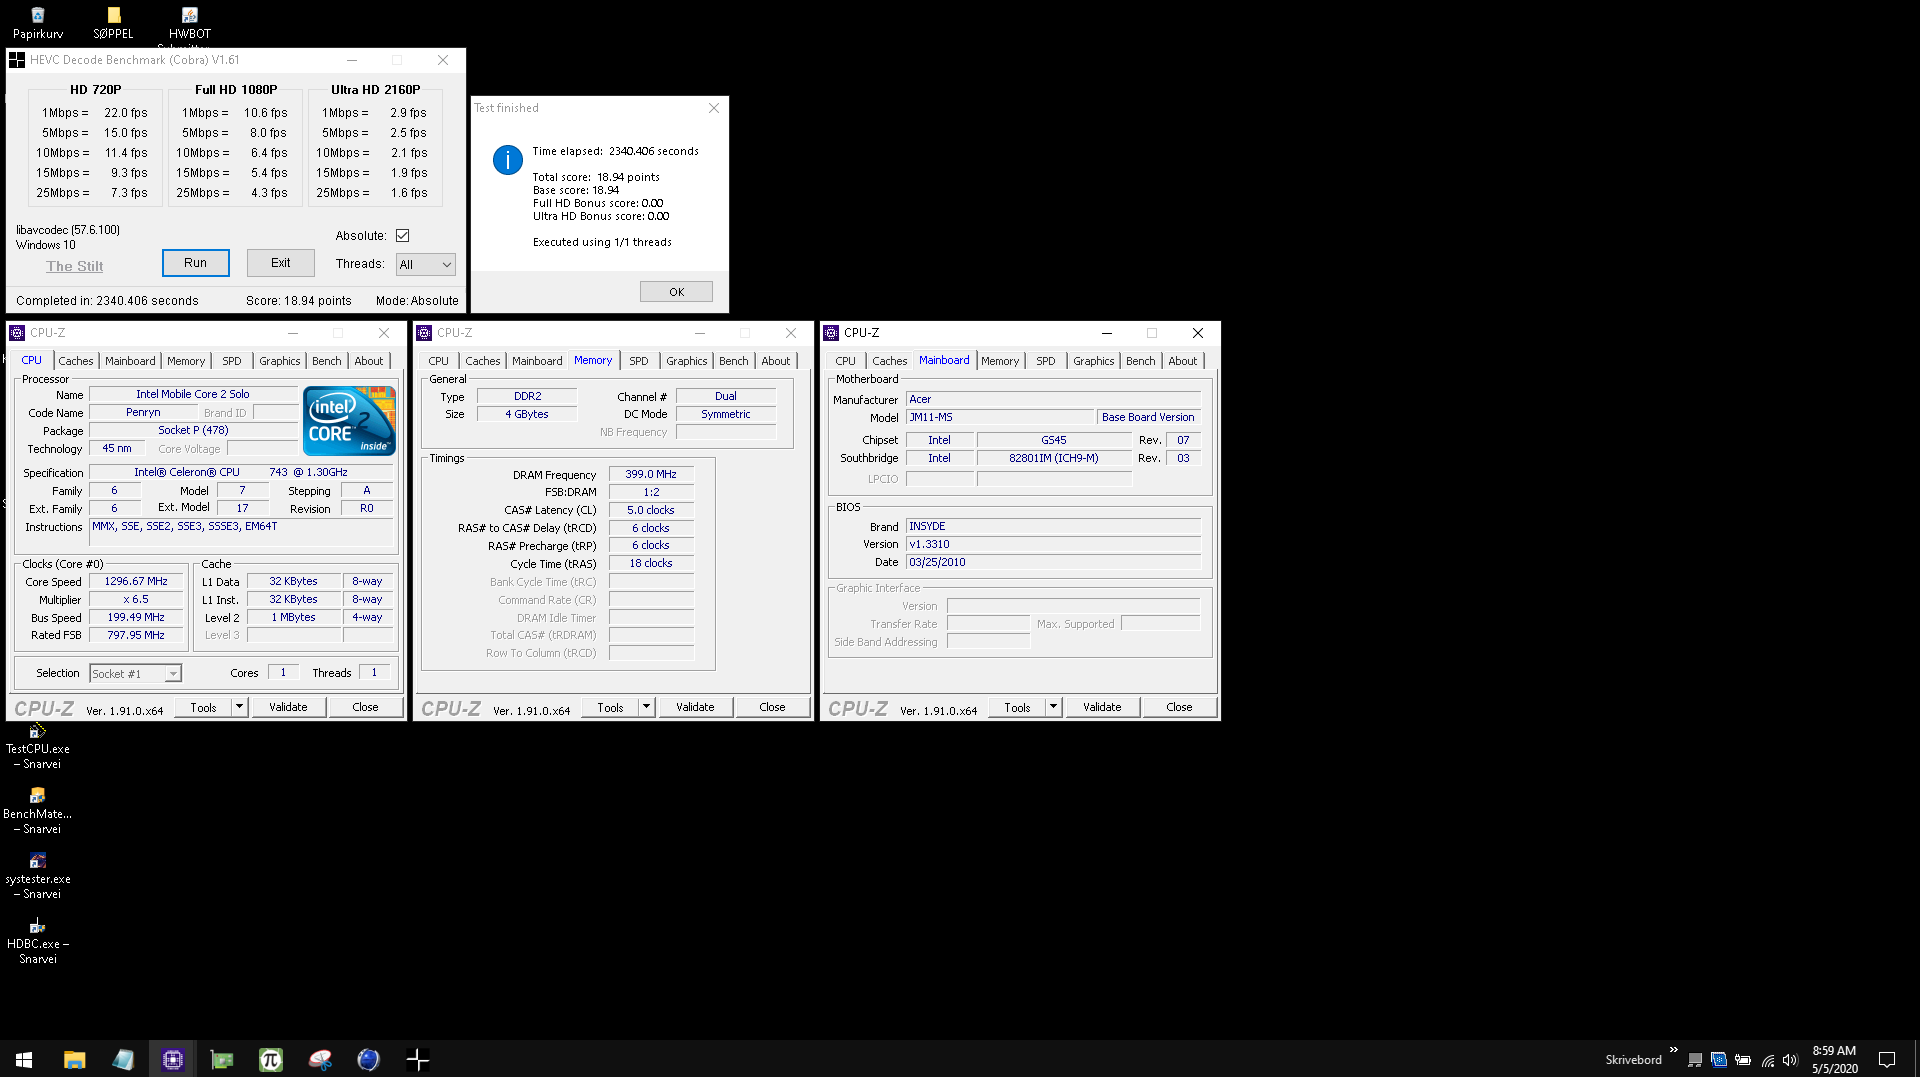The height and width of the screenshot is (1077, 1920).
Task: Click the HEVC Decode Benchmark title icon
Action: coord(17,60)
